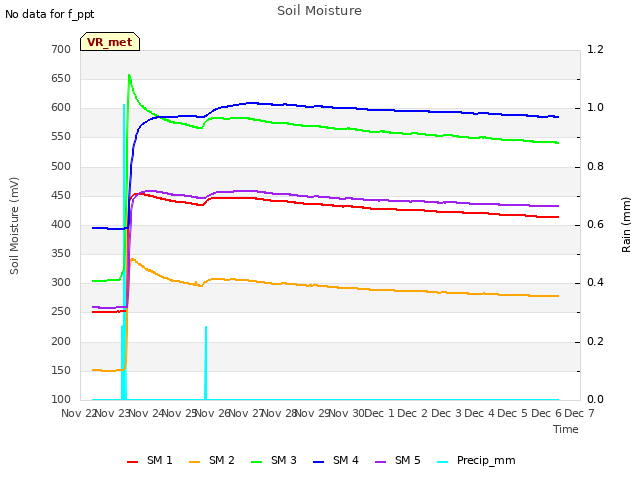
Task: Click the Nov 22 date label
Action: 78,413
